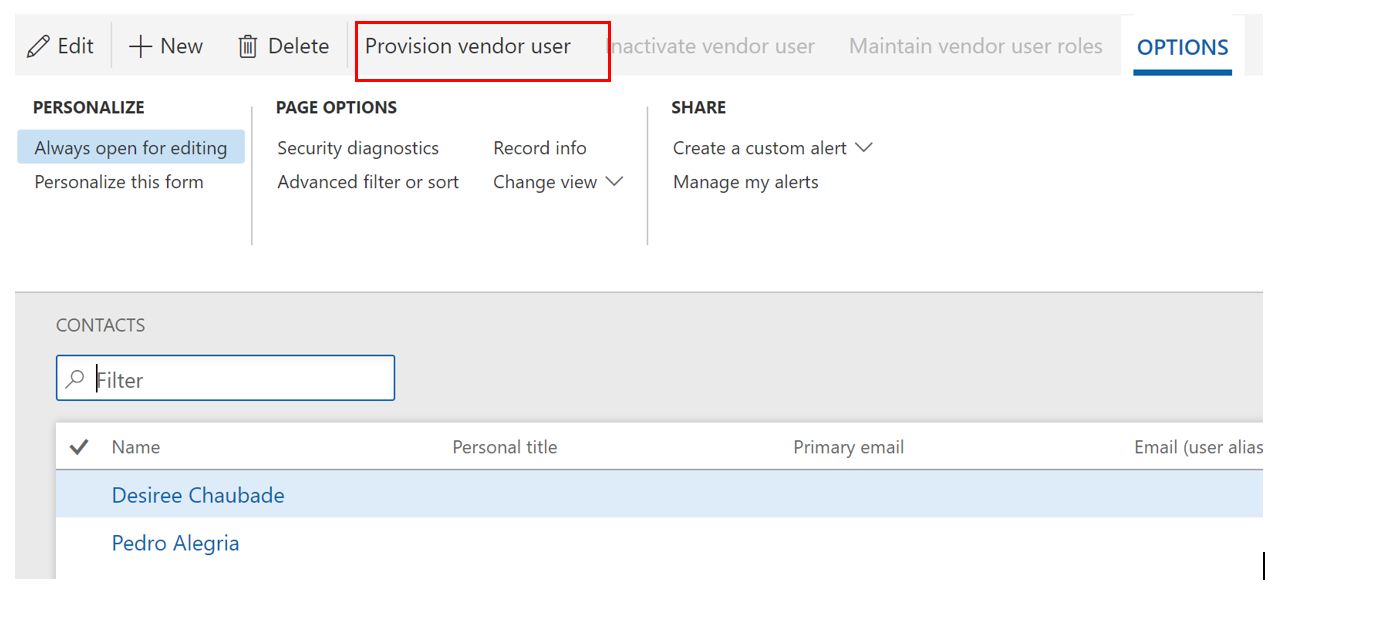Open Advanced filter or sort
Screen dimensions: 1379x618
[368, 182]
